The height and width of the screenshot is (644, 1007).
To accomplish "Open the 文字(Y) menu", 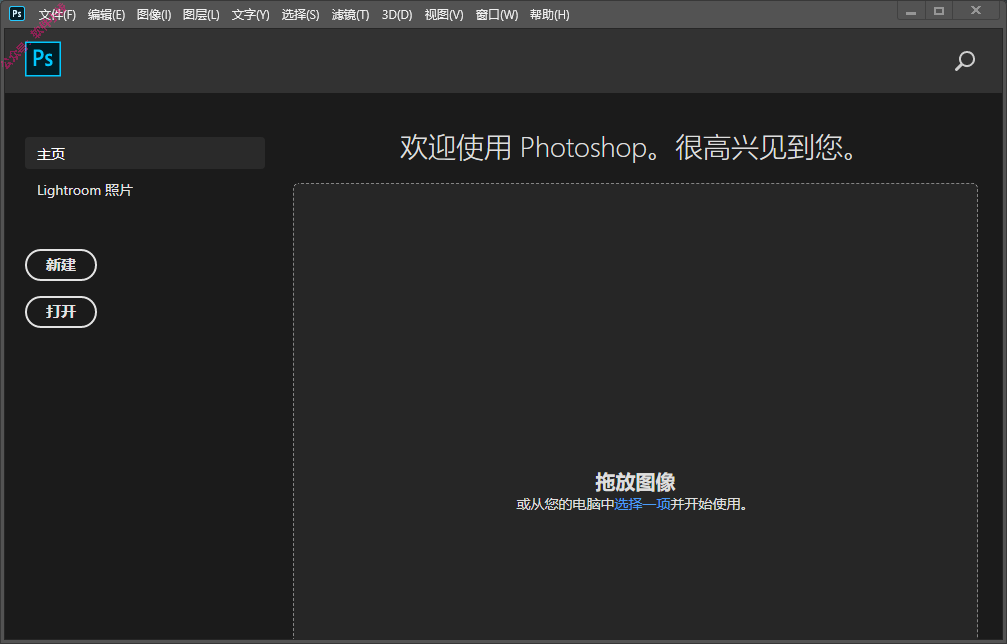I will point(250,15).
